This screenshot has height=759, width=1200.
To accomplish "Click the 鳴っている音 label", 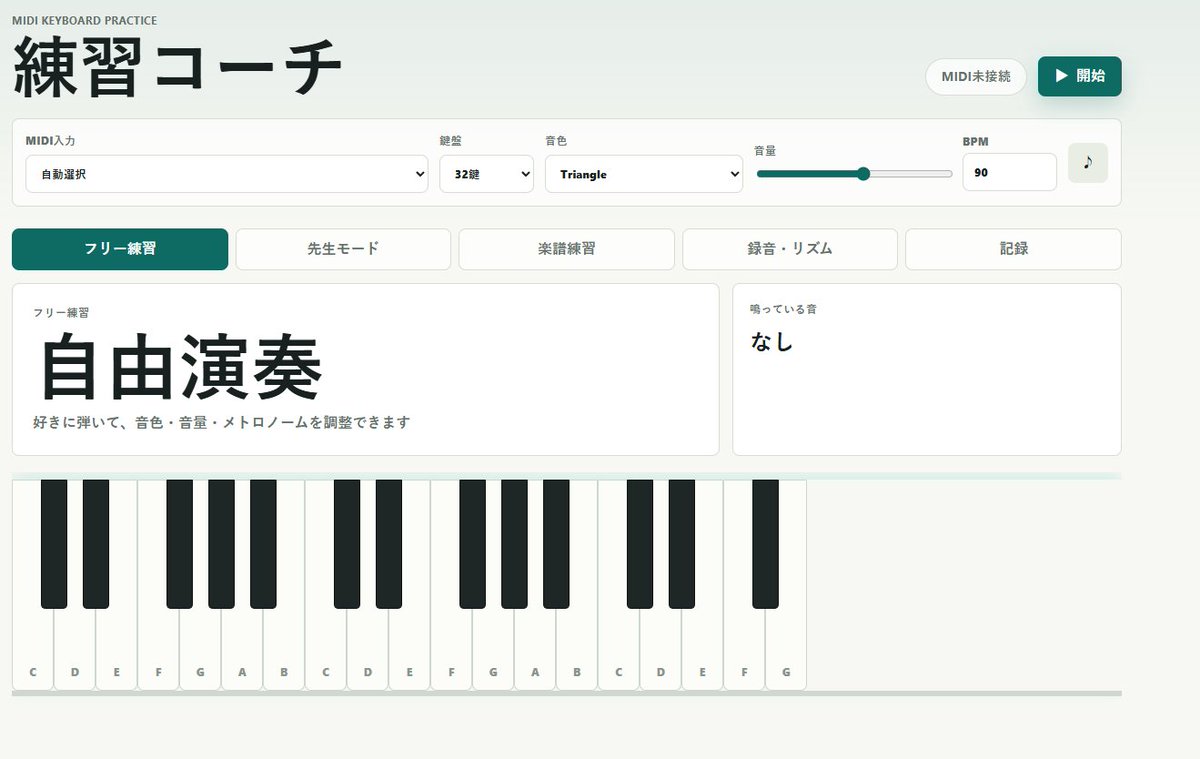I will 783,309.
